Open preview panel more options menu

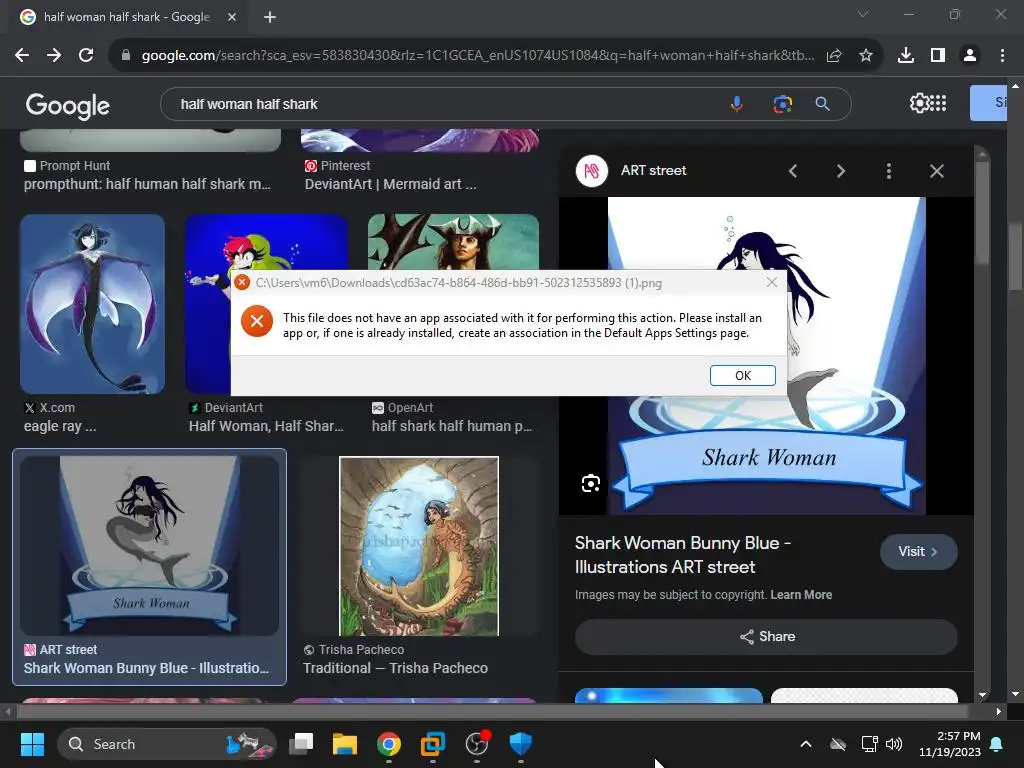coord(888,171)
